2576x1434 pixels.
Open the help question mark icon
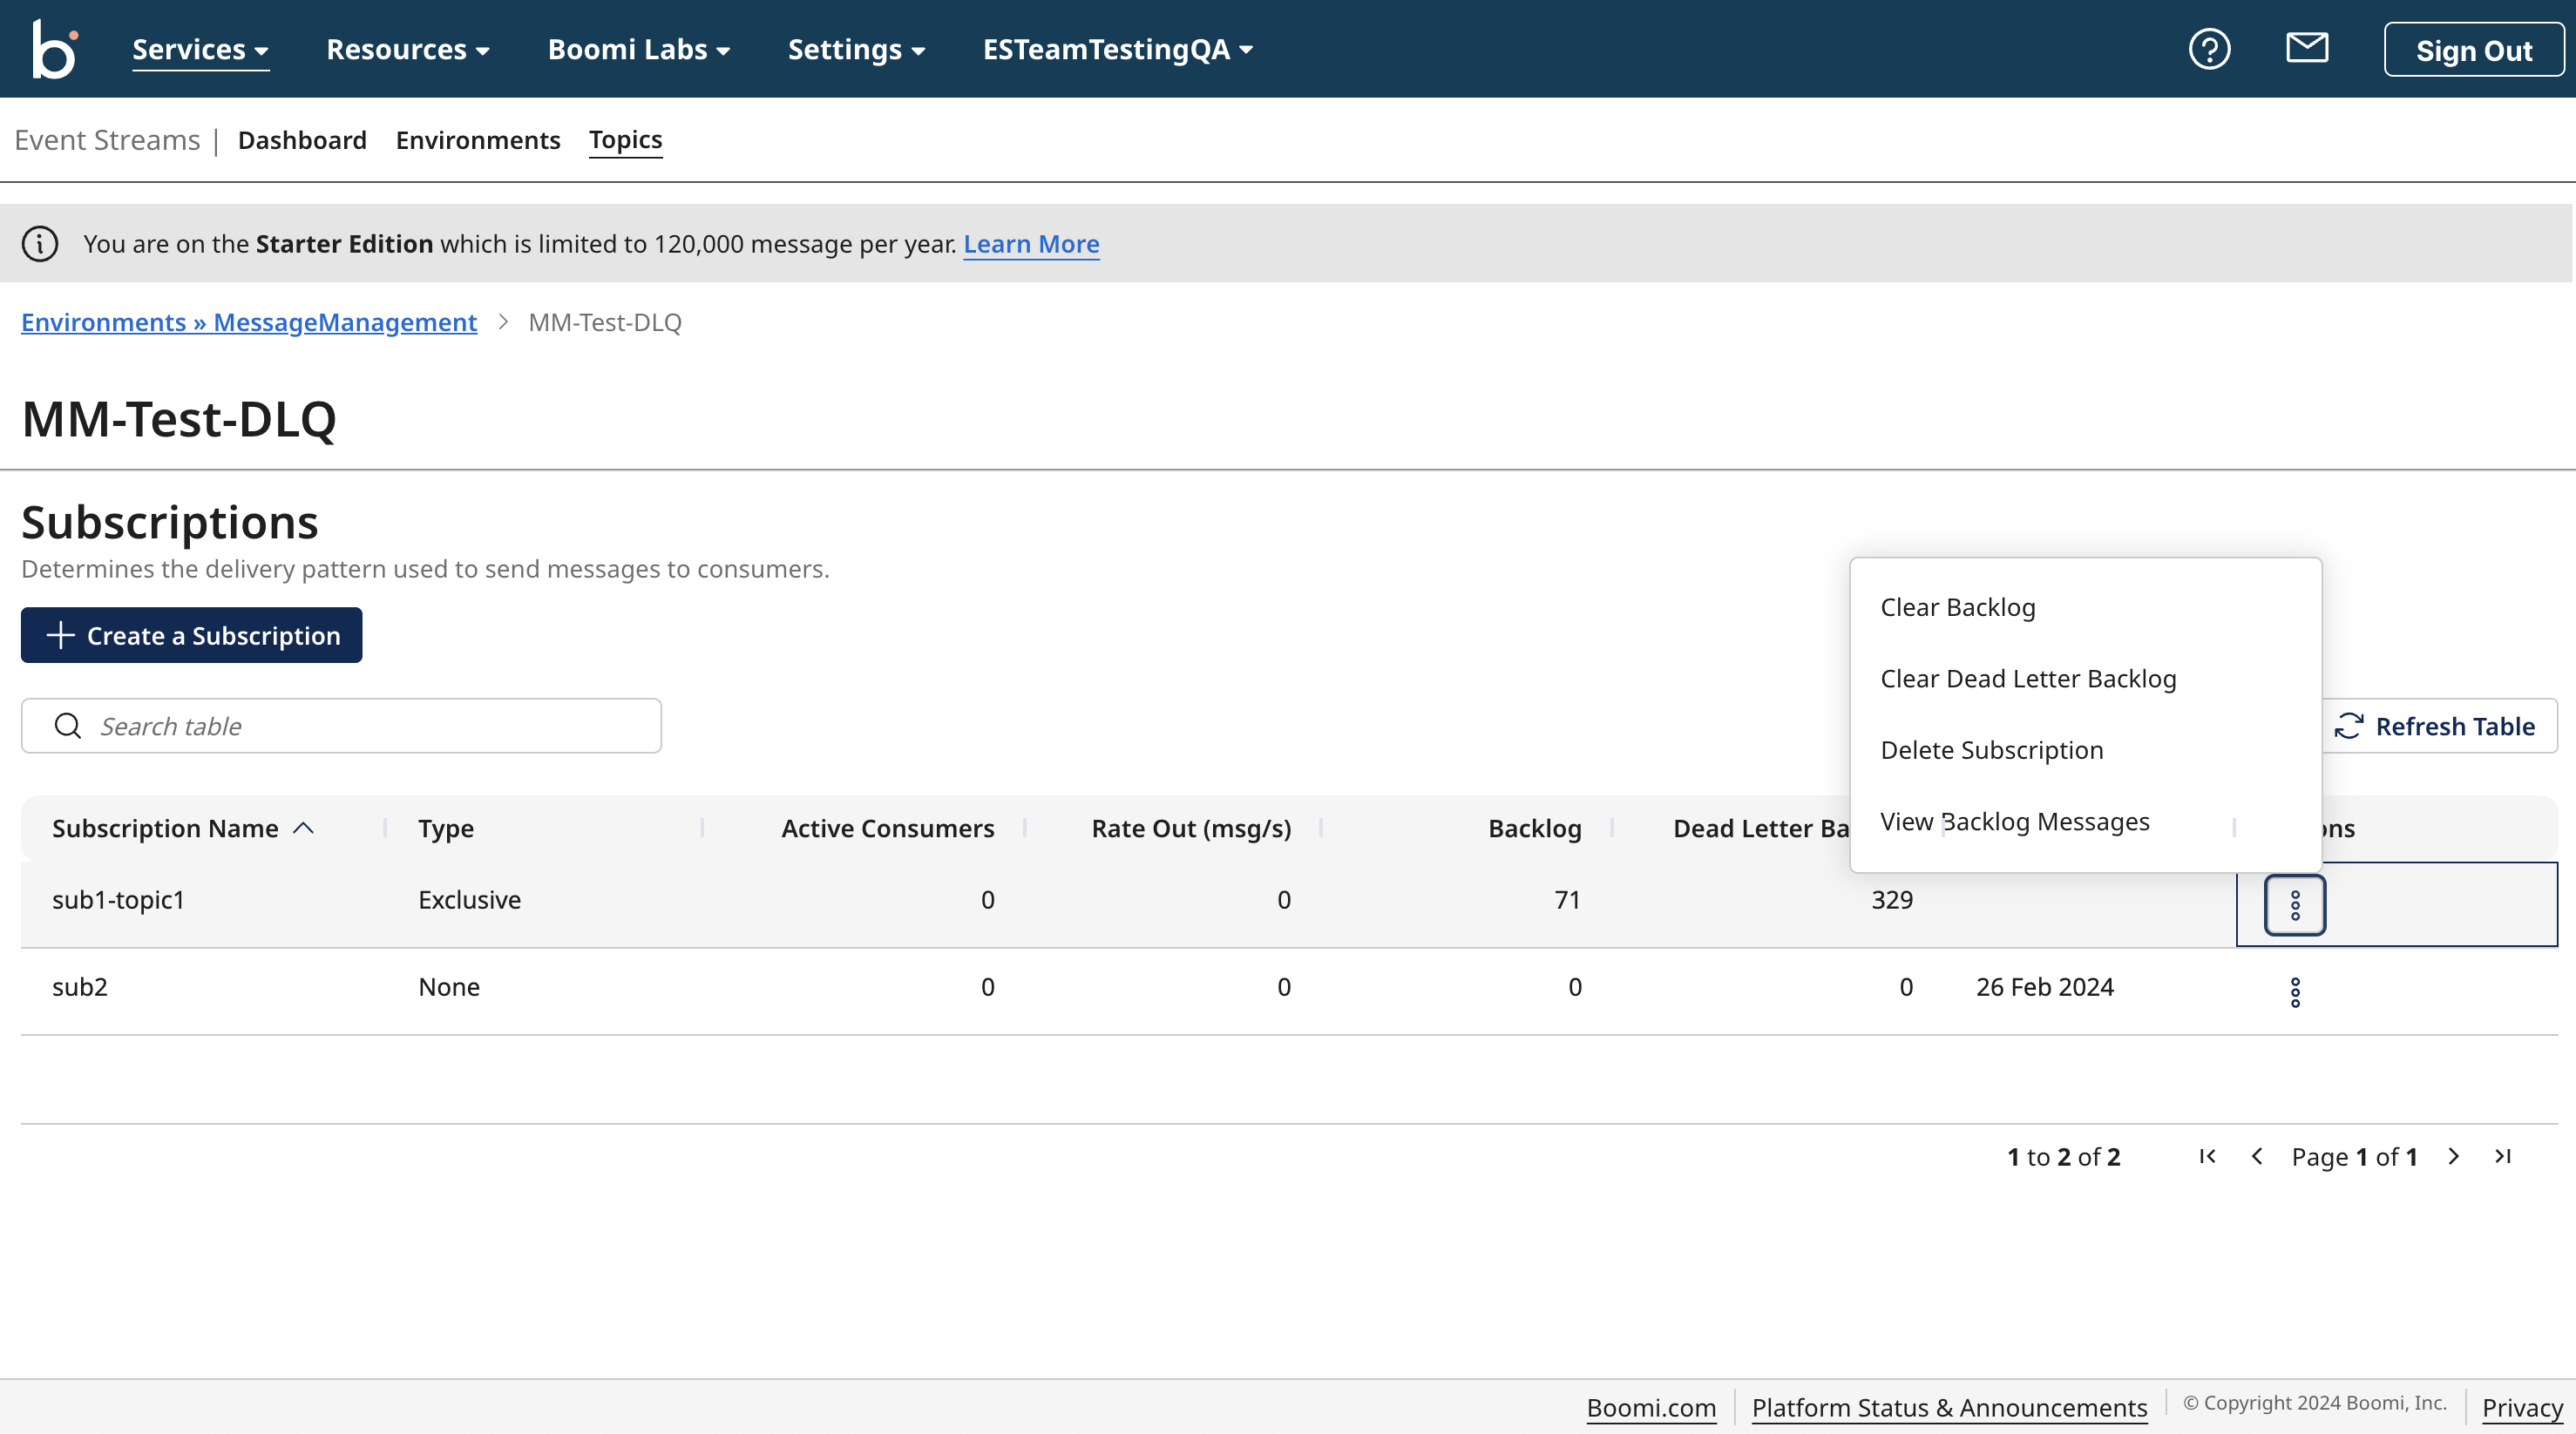pos(2209,49)
